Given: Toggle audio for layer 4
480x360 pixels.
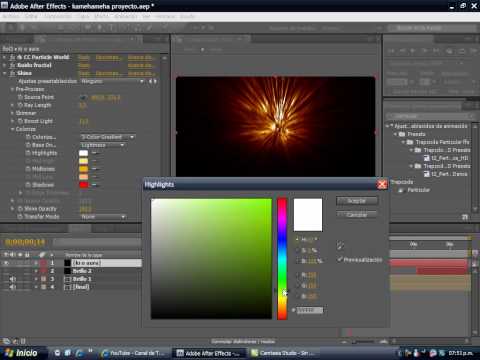Looking at the screenshot, I should click(x=13, y=287).
